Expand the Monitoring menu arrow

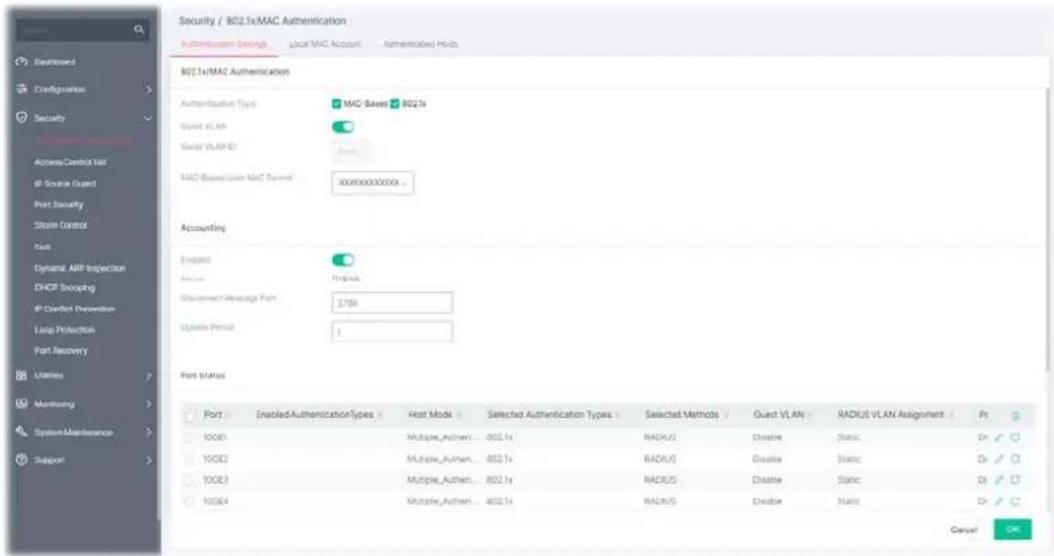[149, 404]
